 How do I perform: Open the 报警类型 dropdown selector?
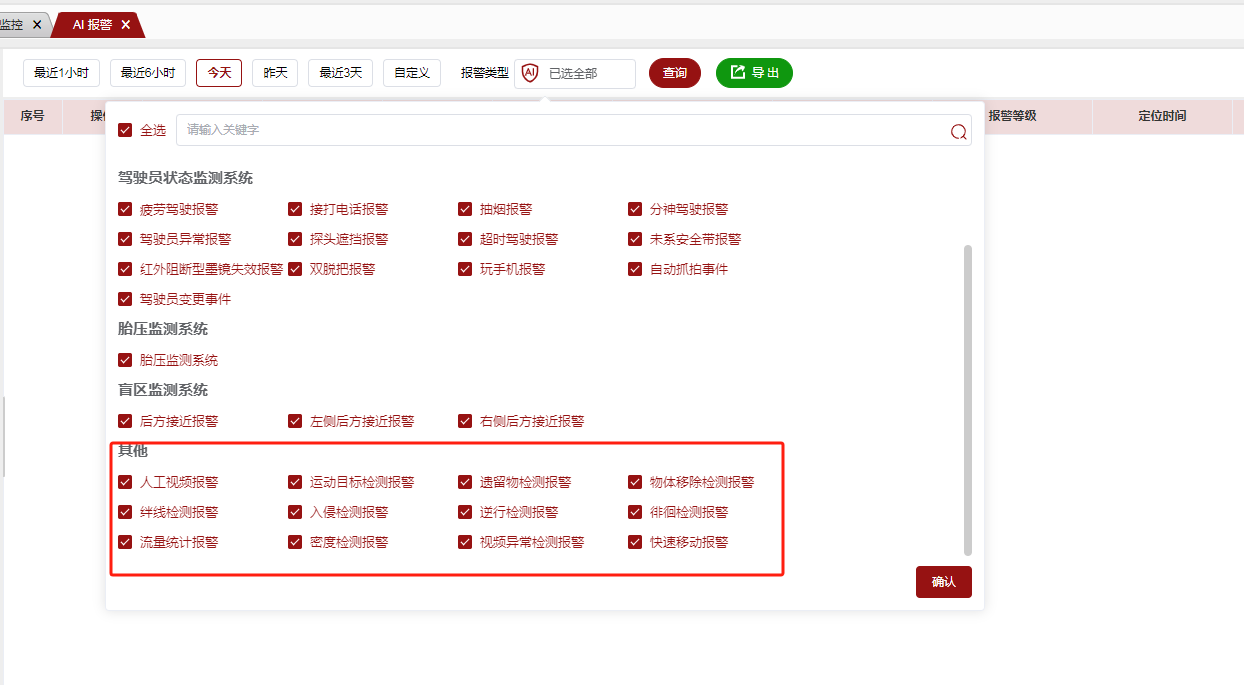[585, 73]
